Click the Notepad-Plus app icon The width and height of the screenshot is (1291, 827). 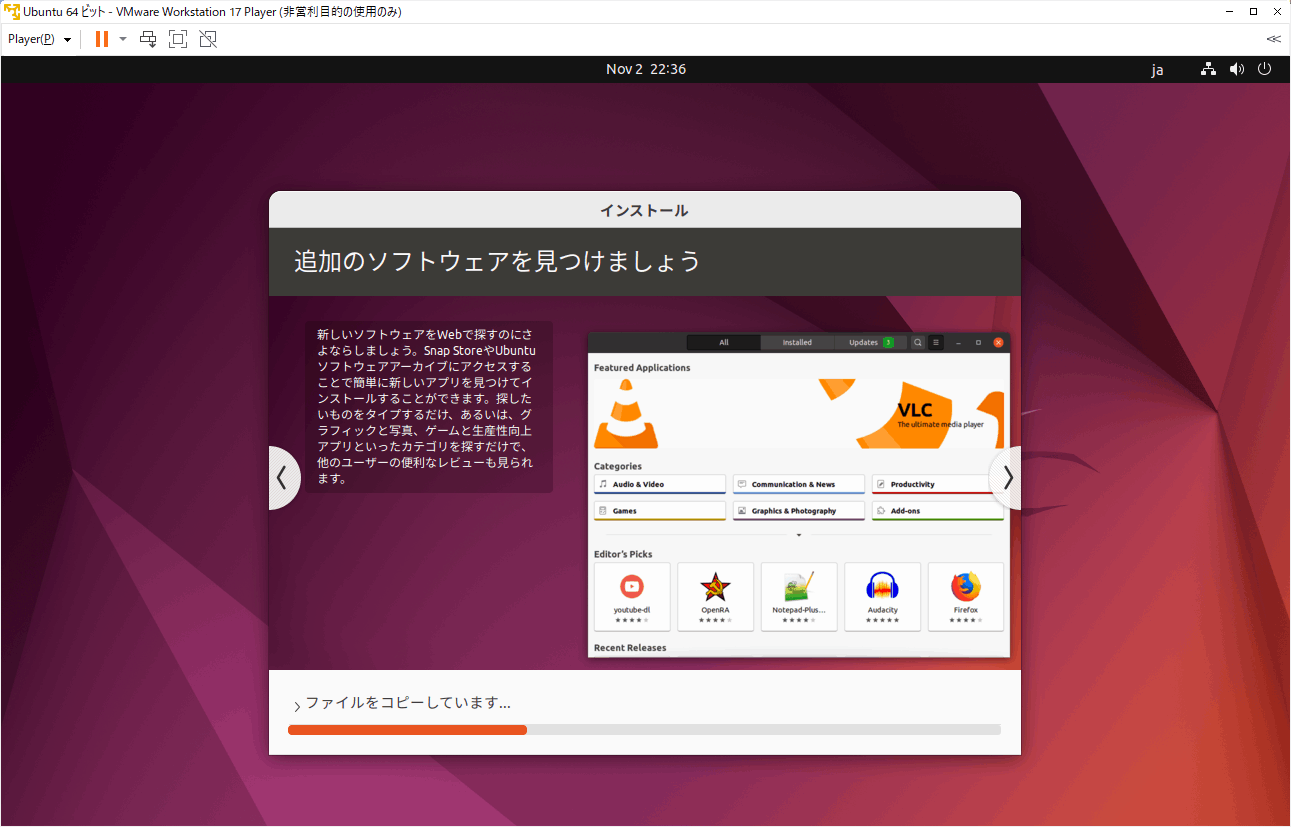point(798,586)
